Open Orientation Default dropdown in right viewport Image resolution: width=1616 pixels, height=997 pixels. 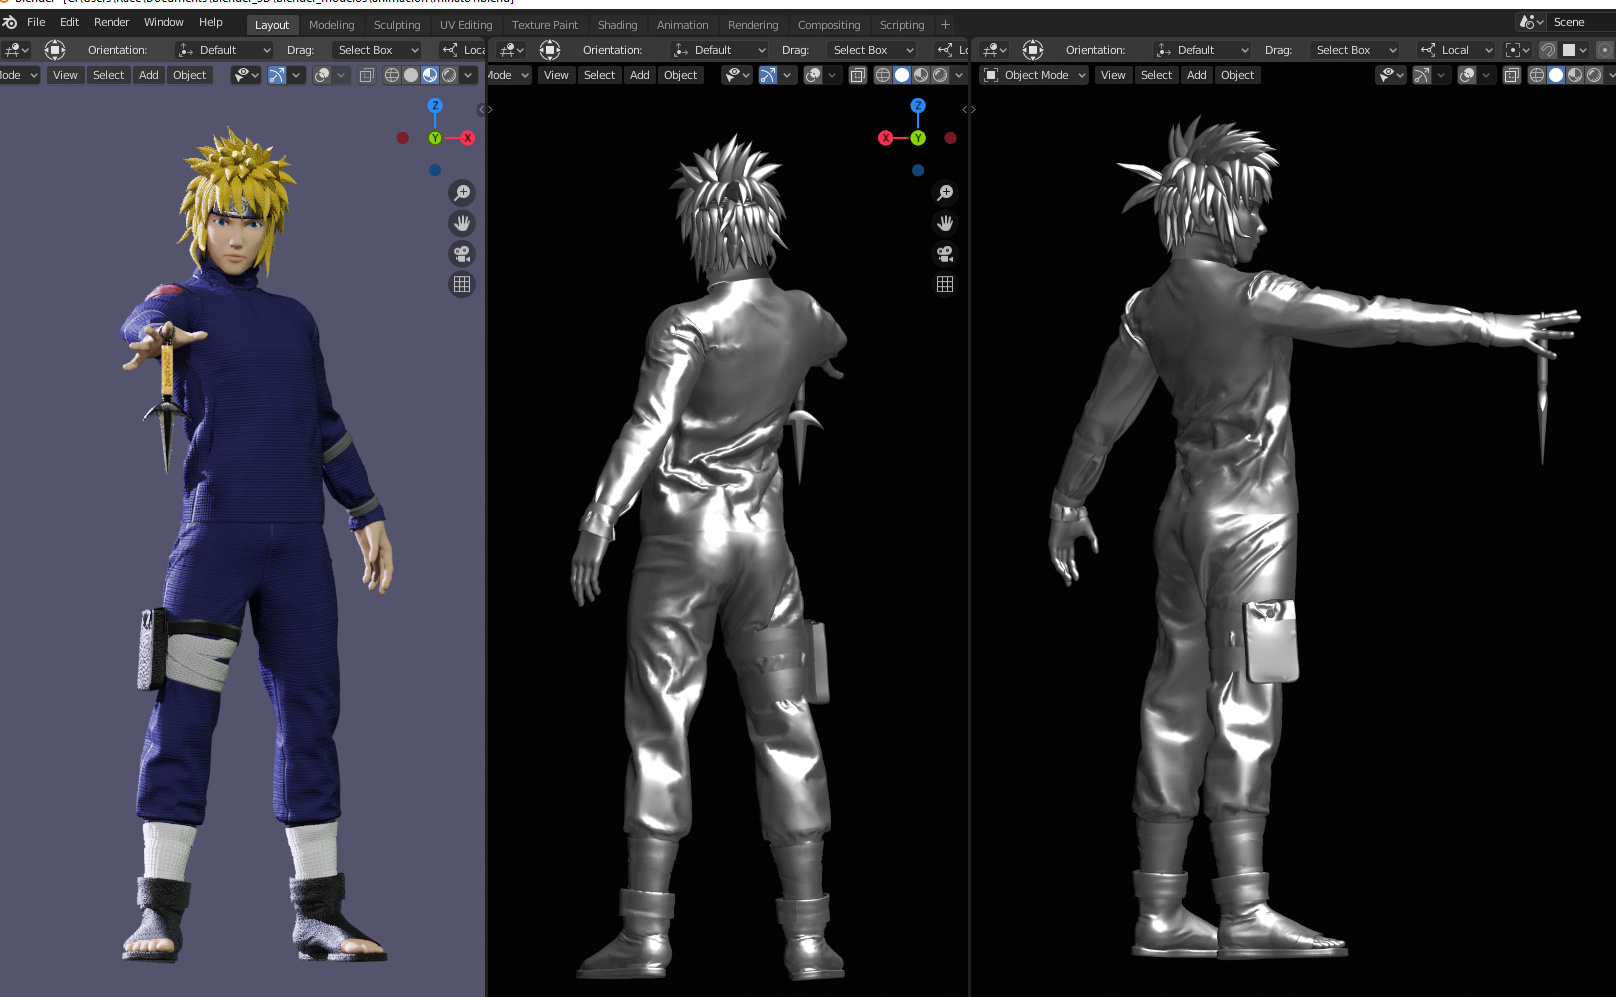[1202, 50]
